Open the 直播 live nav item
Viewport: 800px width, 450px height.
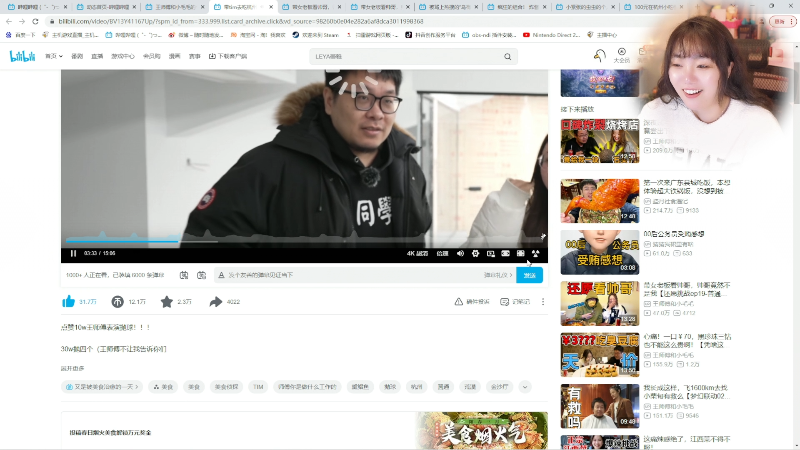pyautogui.click(x=97, y=56)
